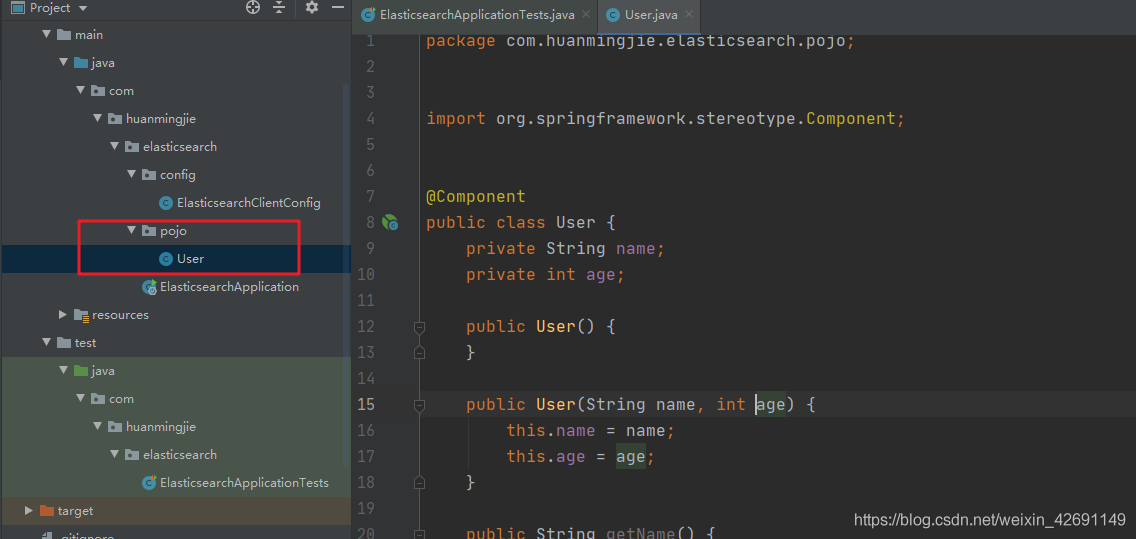This screenshot has height=539, width=1136.
Task: Click the locate/select opened file icon
Action: (253, 8)
